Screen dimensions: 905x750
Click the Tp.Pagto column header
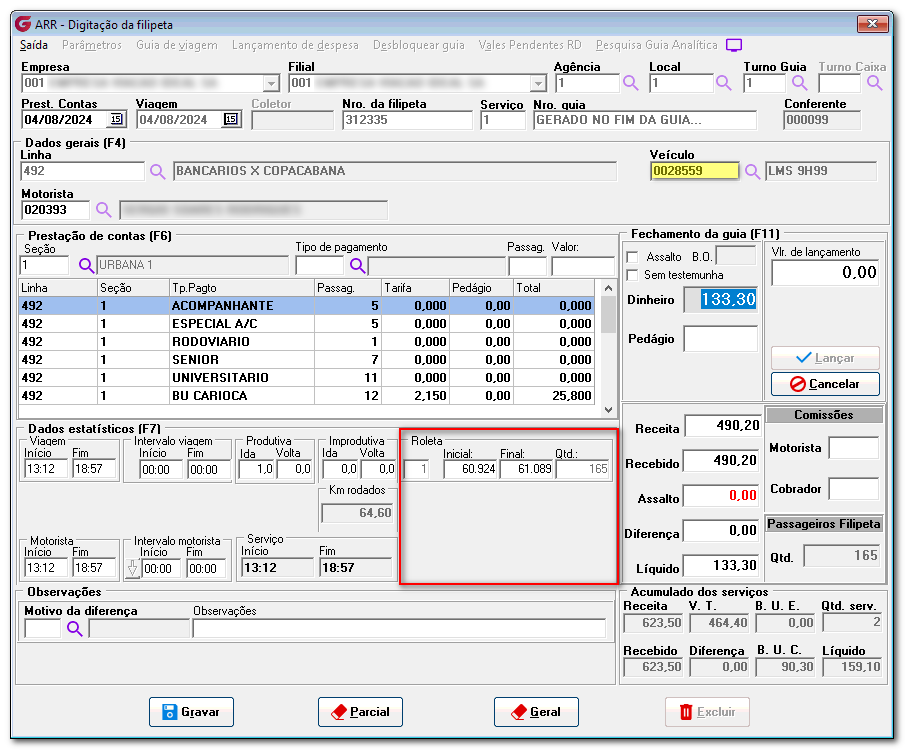pos(242,288)
